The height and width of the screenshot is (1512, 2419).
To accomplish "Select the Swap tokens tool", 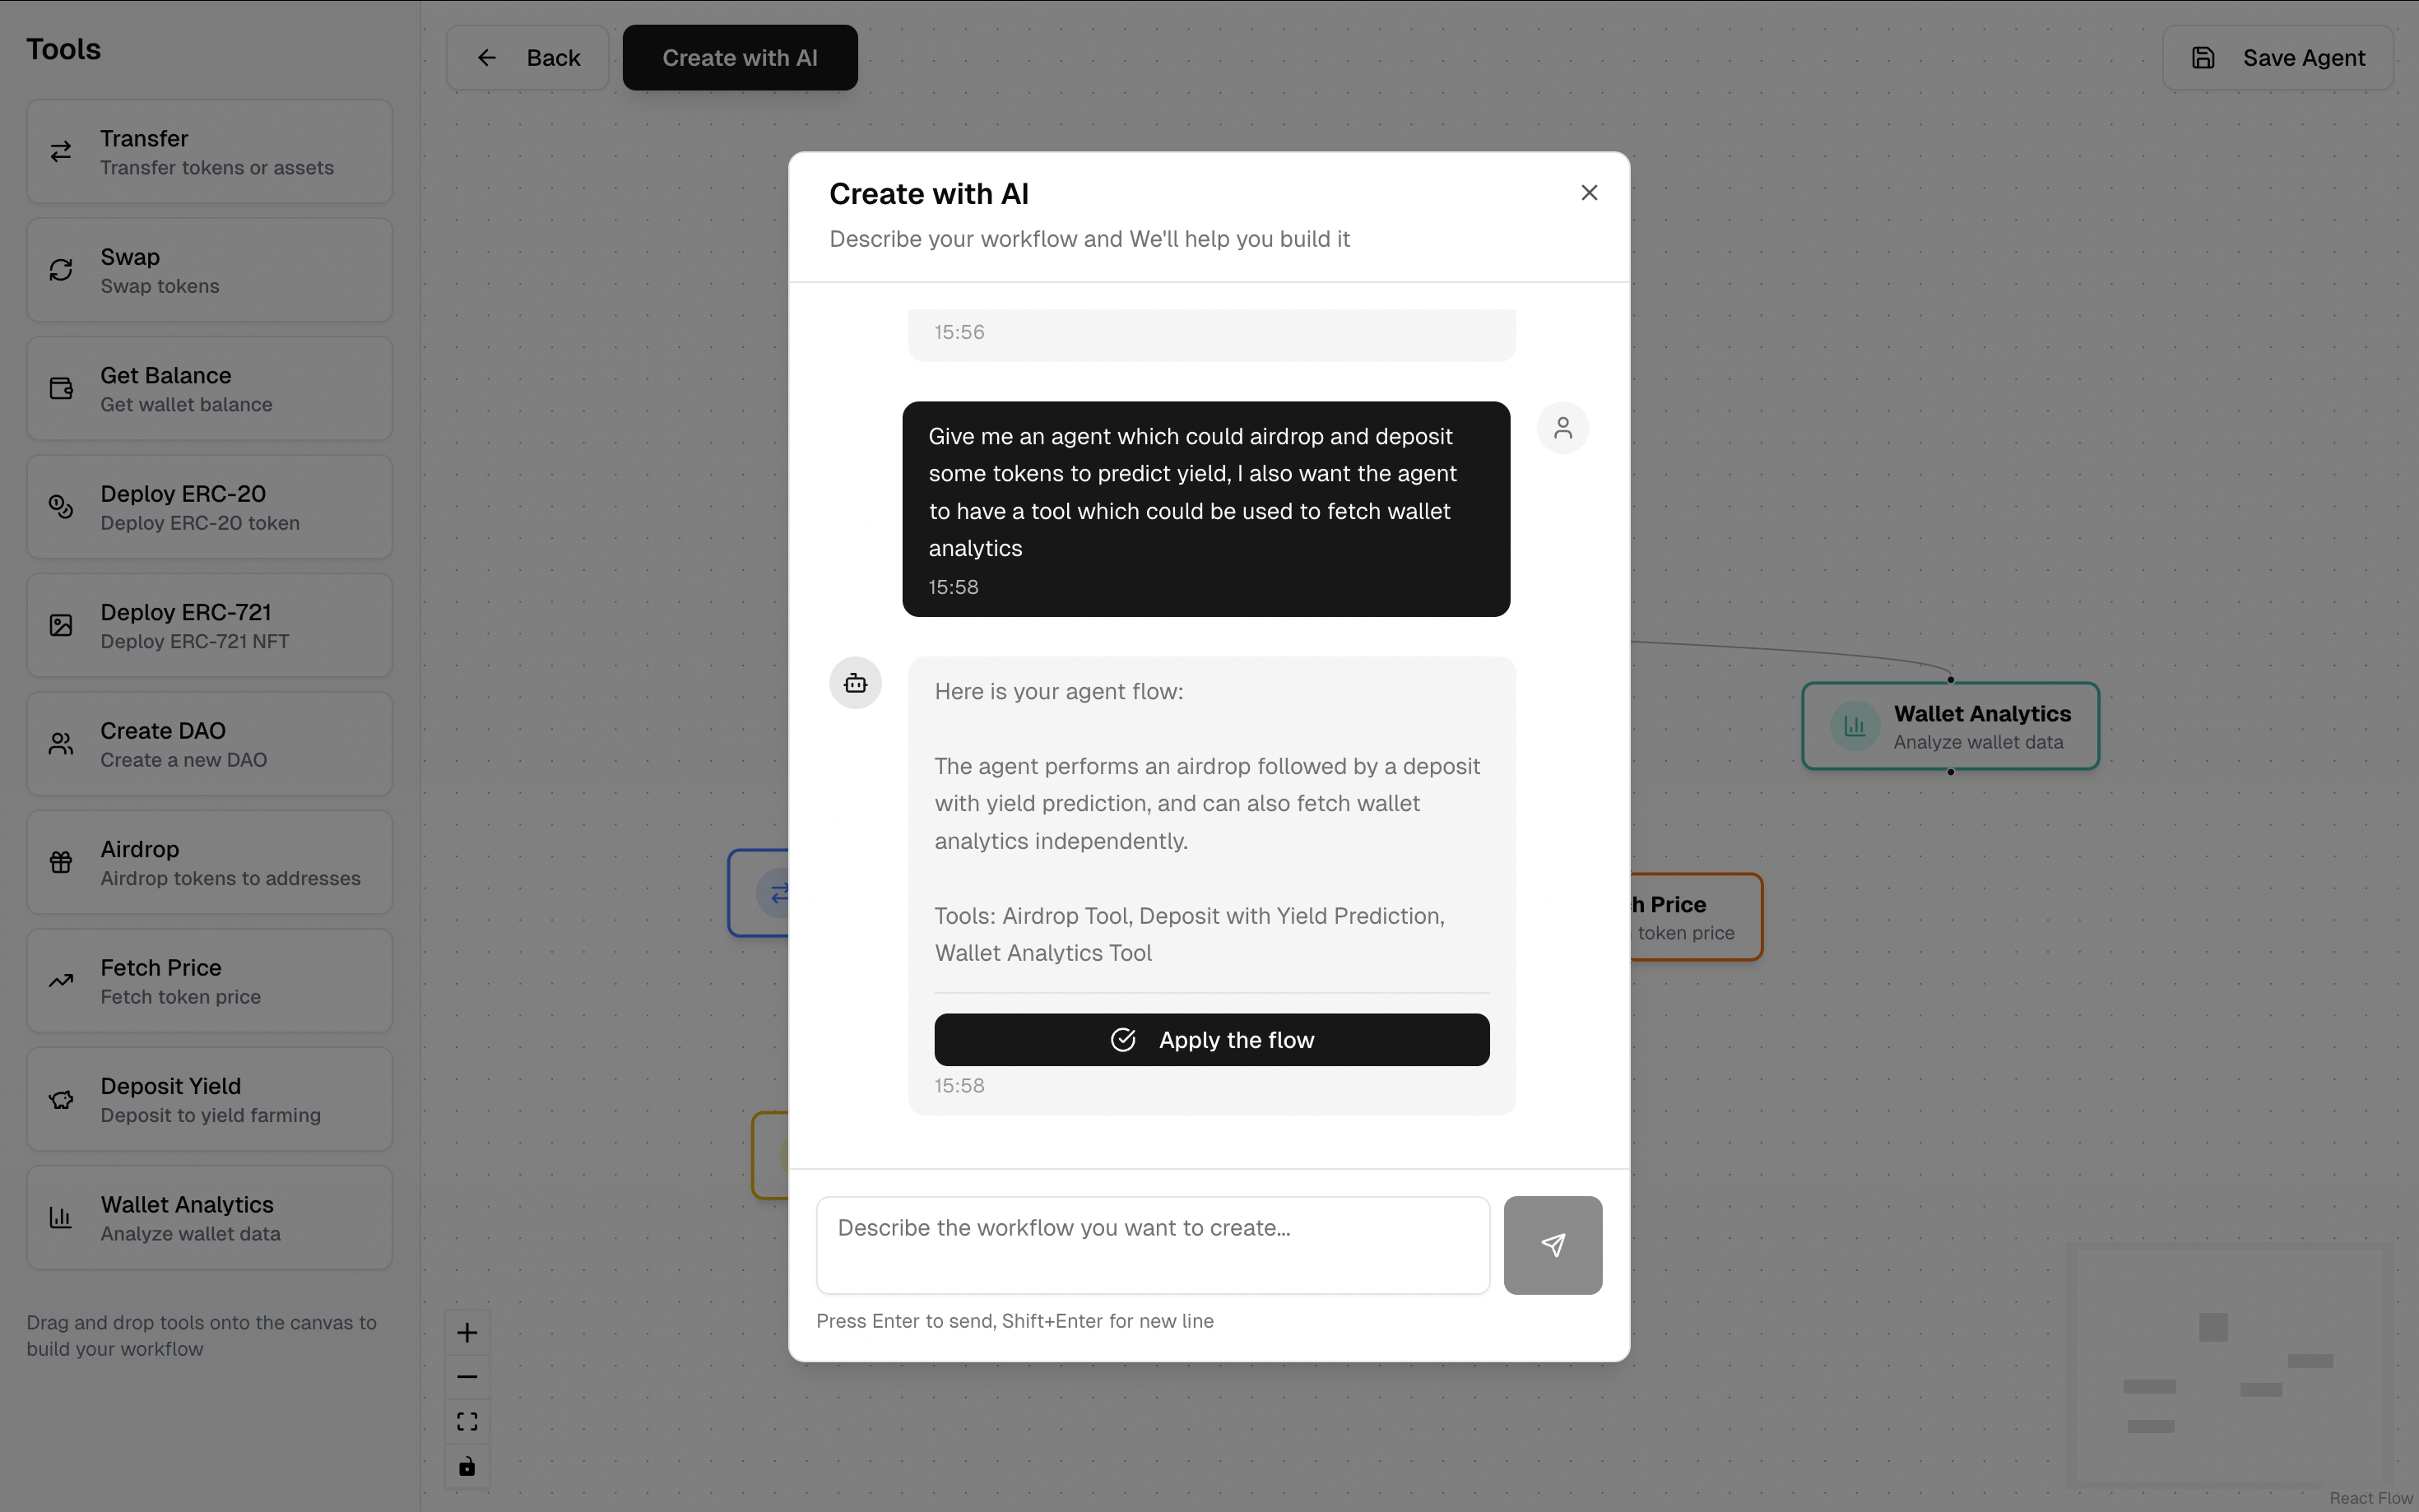I will (x=209, y=270).
